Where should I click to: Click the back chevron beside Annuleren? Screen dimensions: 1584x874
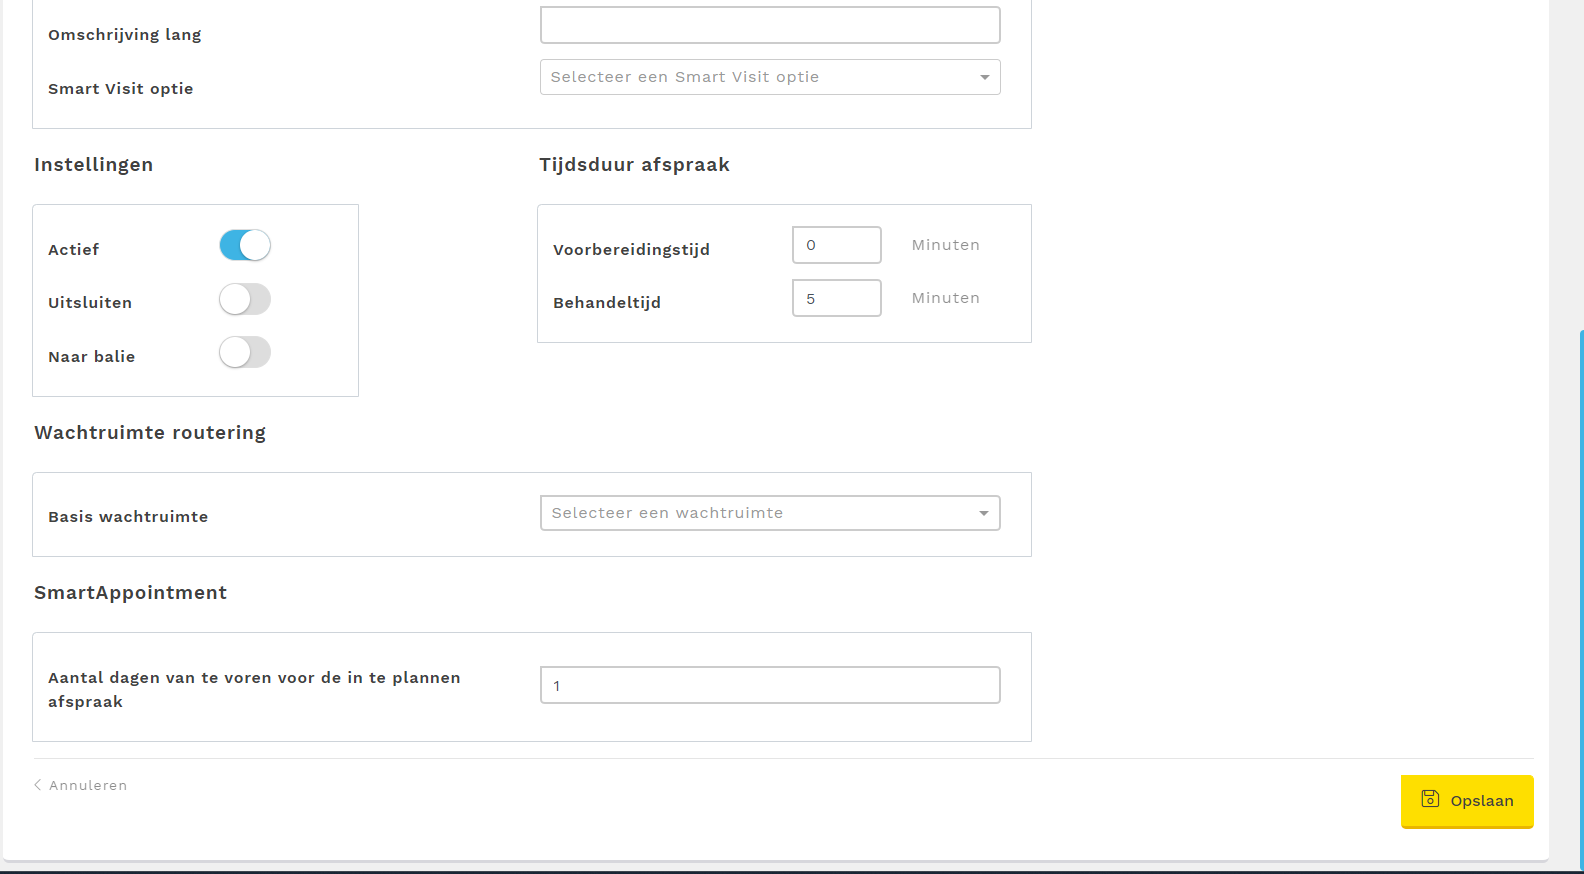coord(38,785)
